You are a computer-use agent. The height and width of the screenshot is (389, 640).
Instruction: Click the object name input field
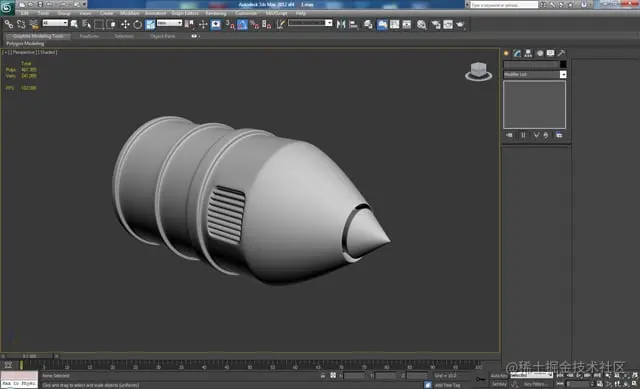pyautogui.click(x=531, y=64)
